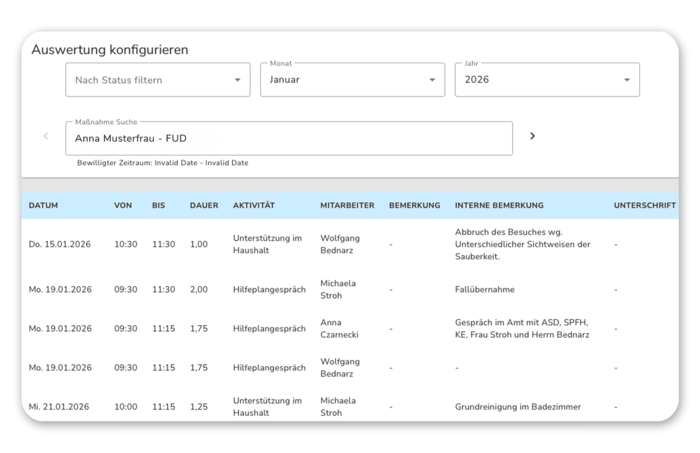
Task: Open the 'Nach Status filtern' dropdown
Action: click(x=157, y=80)
